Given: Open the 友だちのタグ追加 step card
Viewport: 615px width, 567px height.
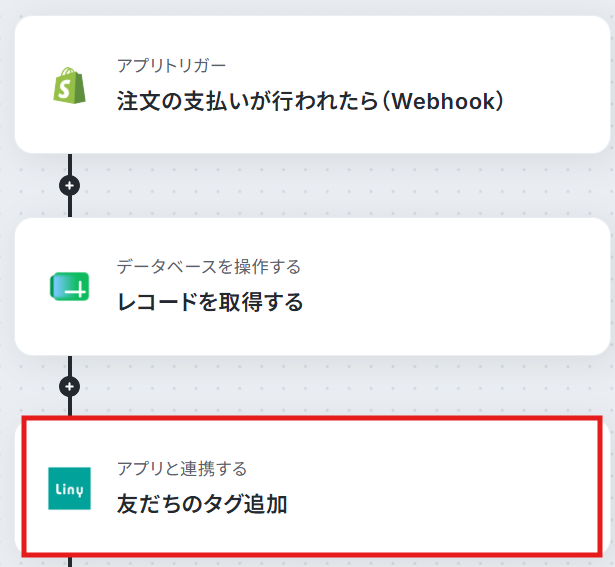Looking at the screenshot, I should 313,486.
